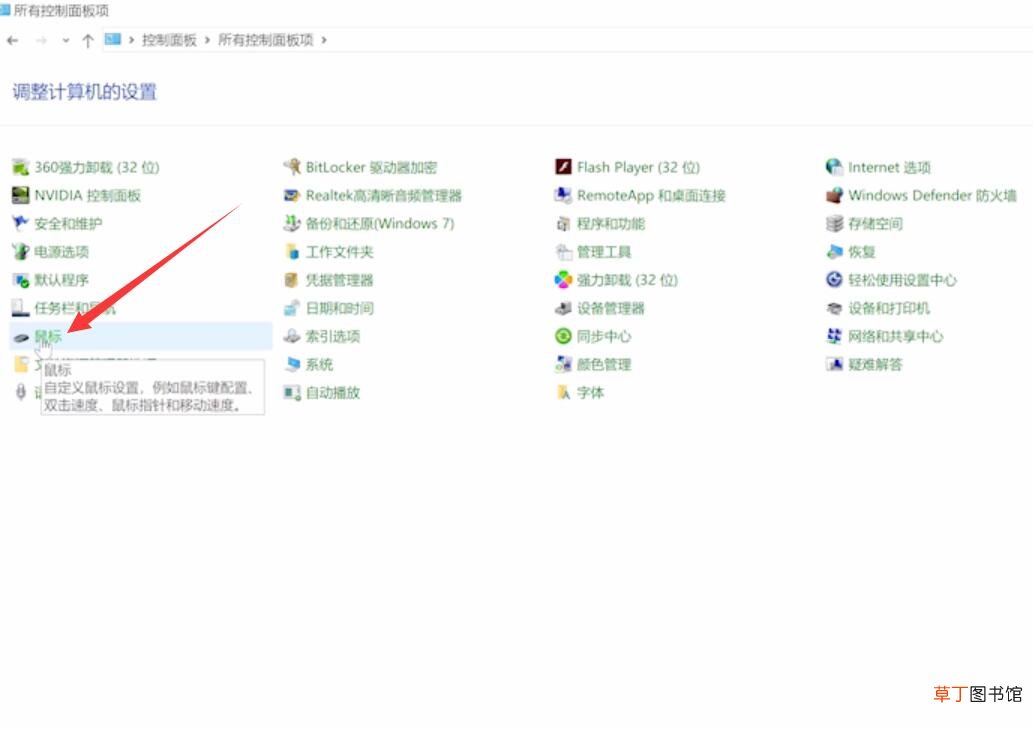Click the 程序和功能 icon
The image size is (1033, 729).
(x=563, y=224)
